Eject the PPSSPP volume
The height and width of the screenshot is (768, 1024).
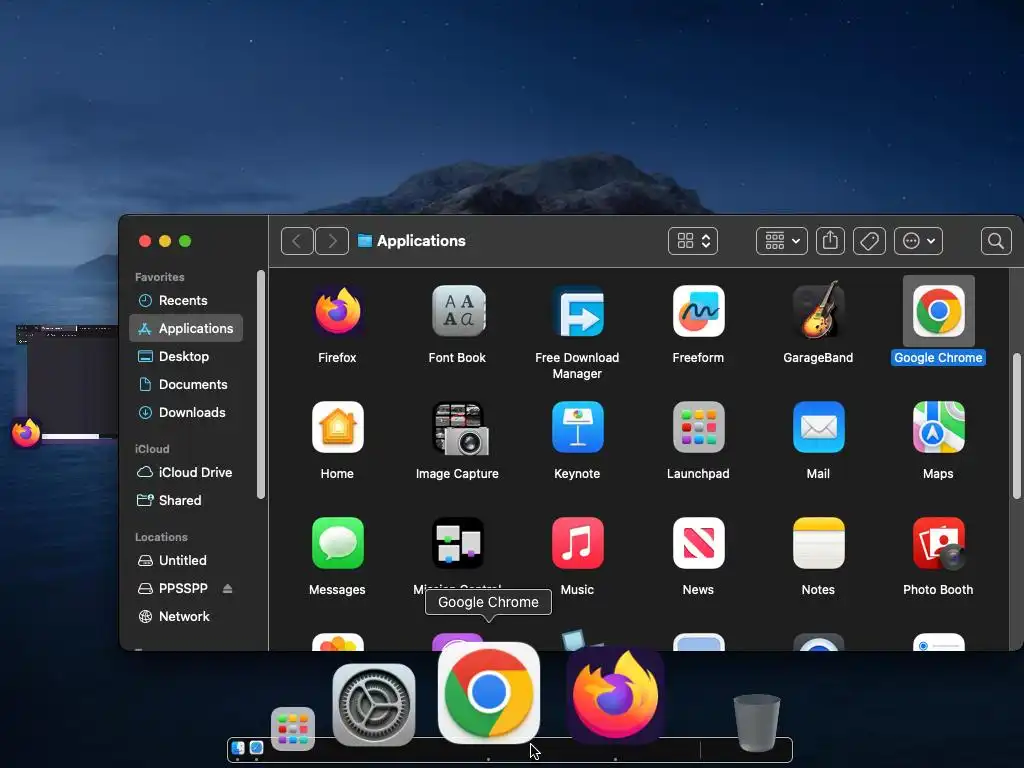(x=227, y=588)
